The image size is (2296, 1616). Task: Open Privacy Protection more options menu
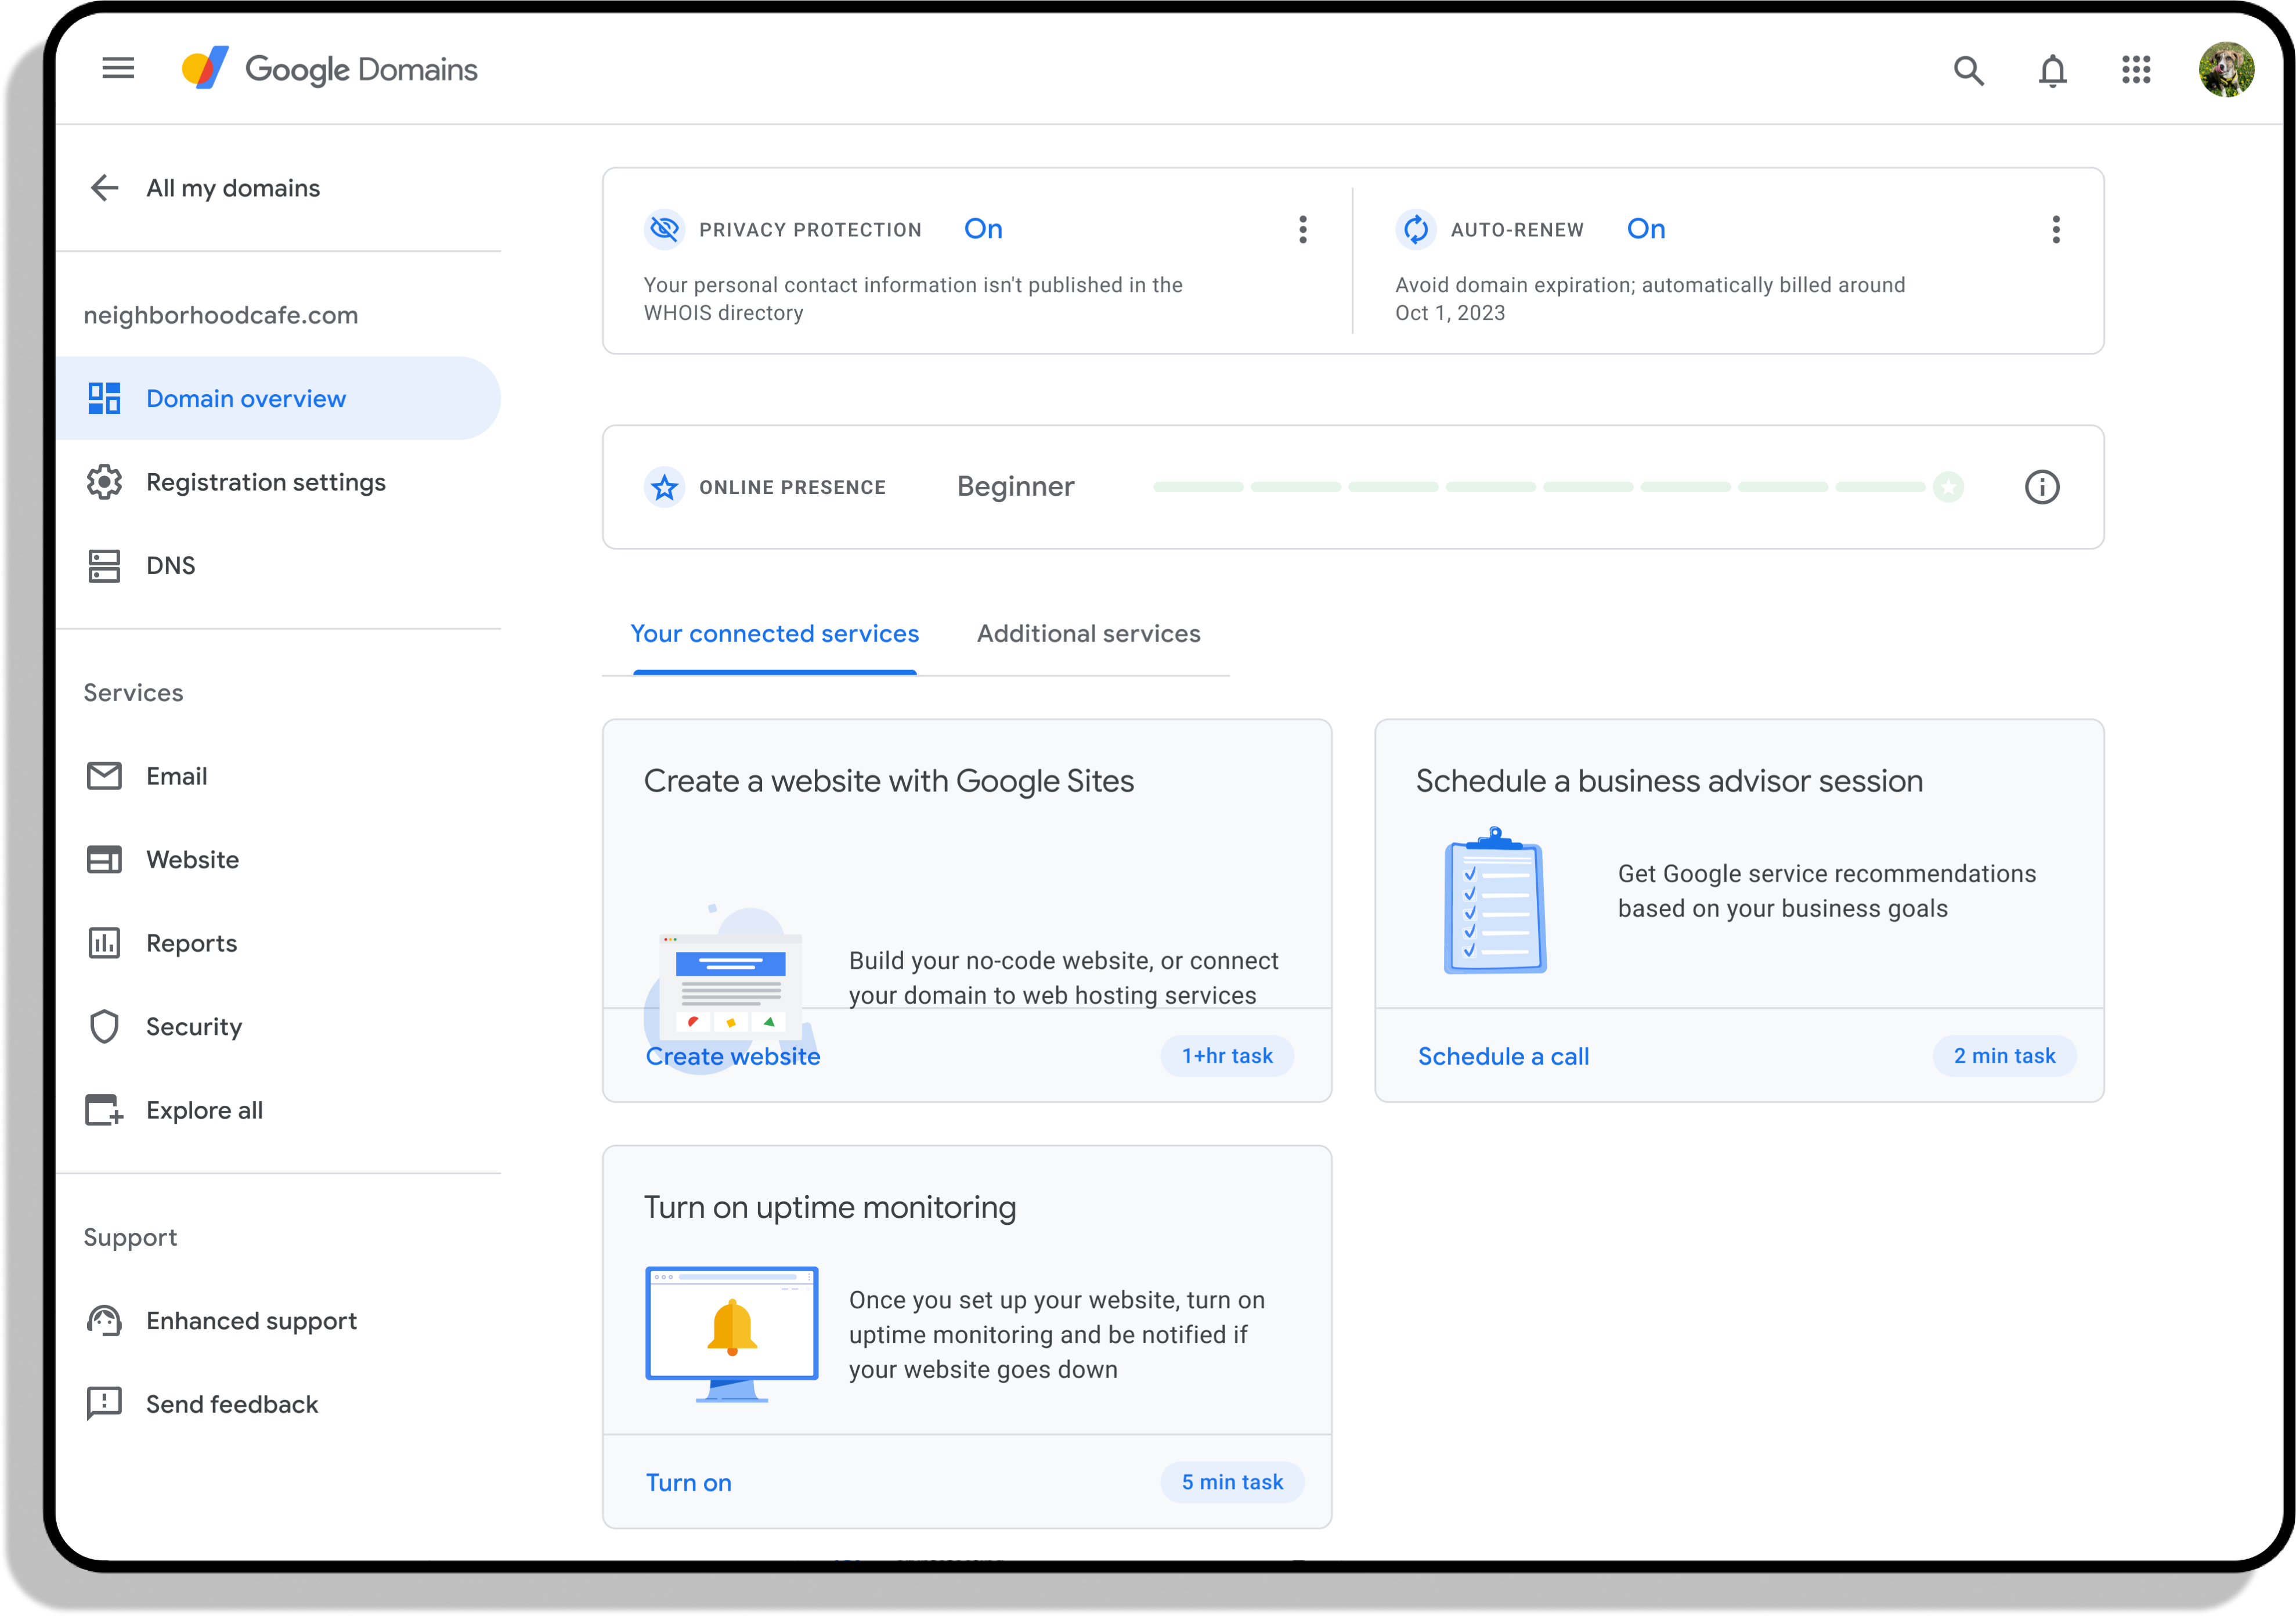click(x=1302, y=229)
